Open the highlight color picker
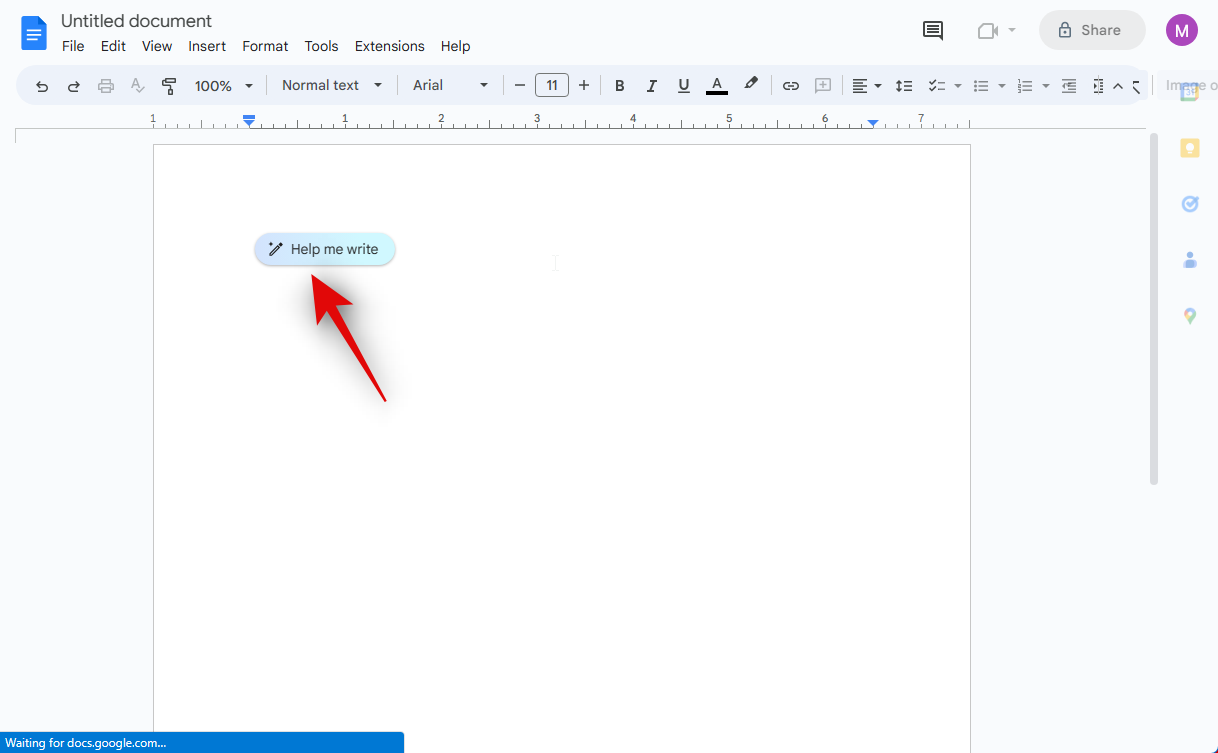Screen dimensions: 1218x753 (x=751, y=85)
